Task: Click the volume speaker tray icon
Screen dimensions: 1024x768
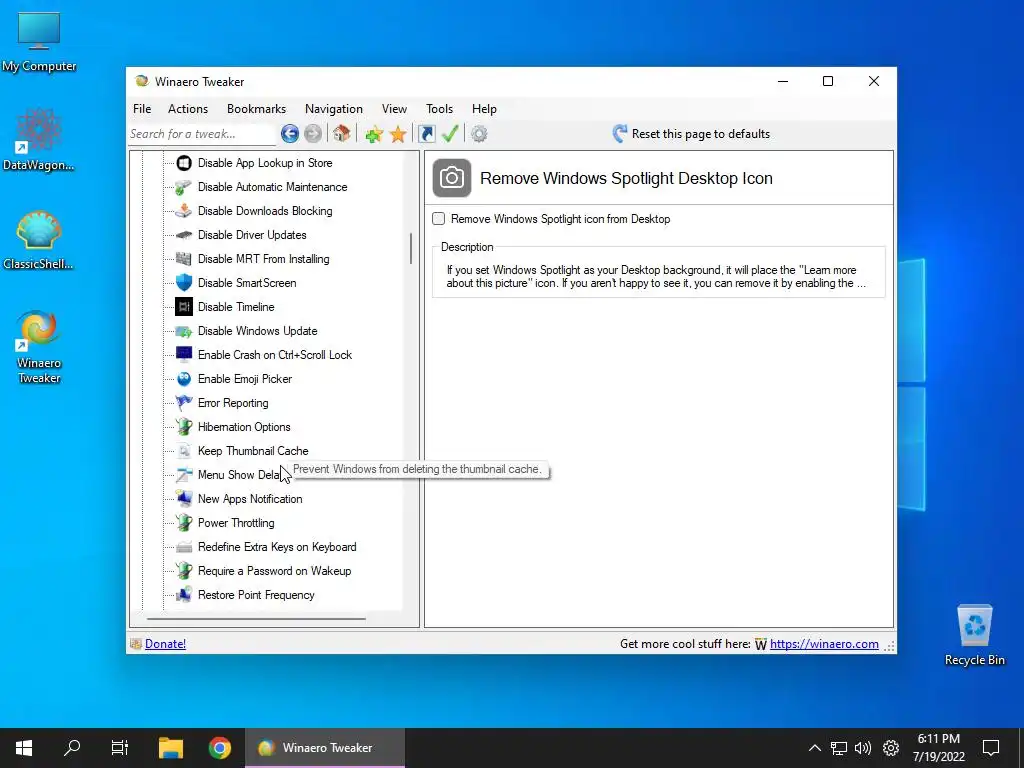Action: pyautogui.click(x=863, y=748)
